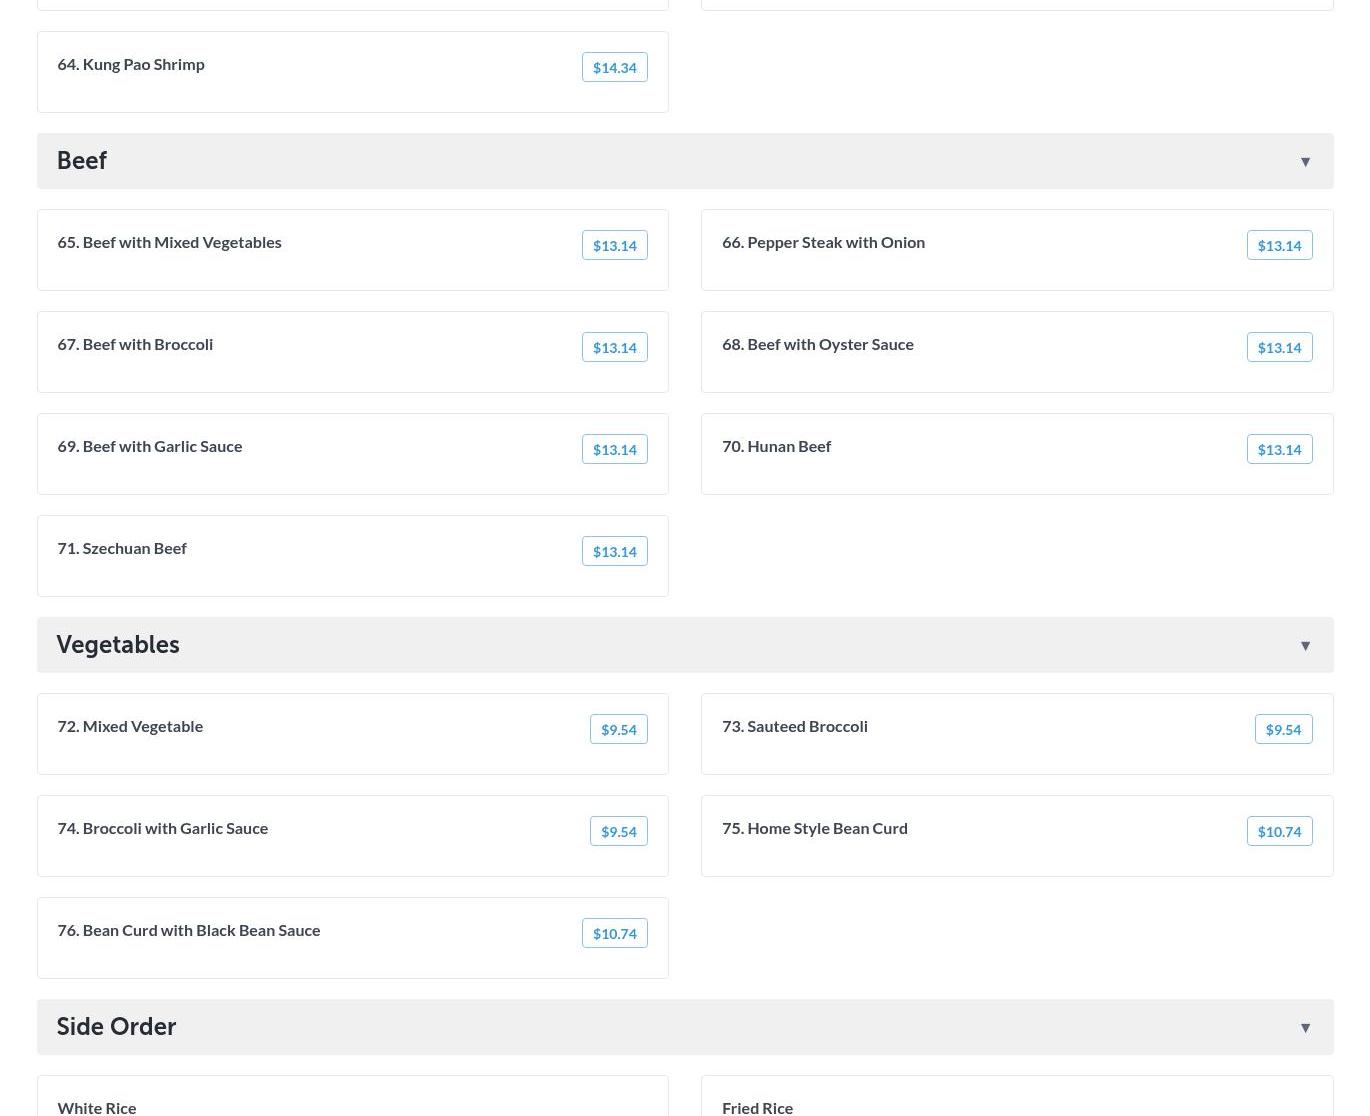1370x1116 pixels.
Task: Click the Vegetables category header
Action: [x=118, y=645]
